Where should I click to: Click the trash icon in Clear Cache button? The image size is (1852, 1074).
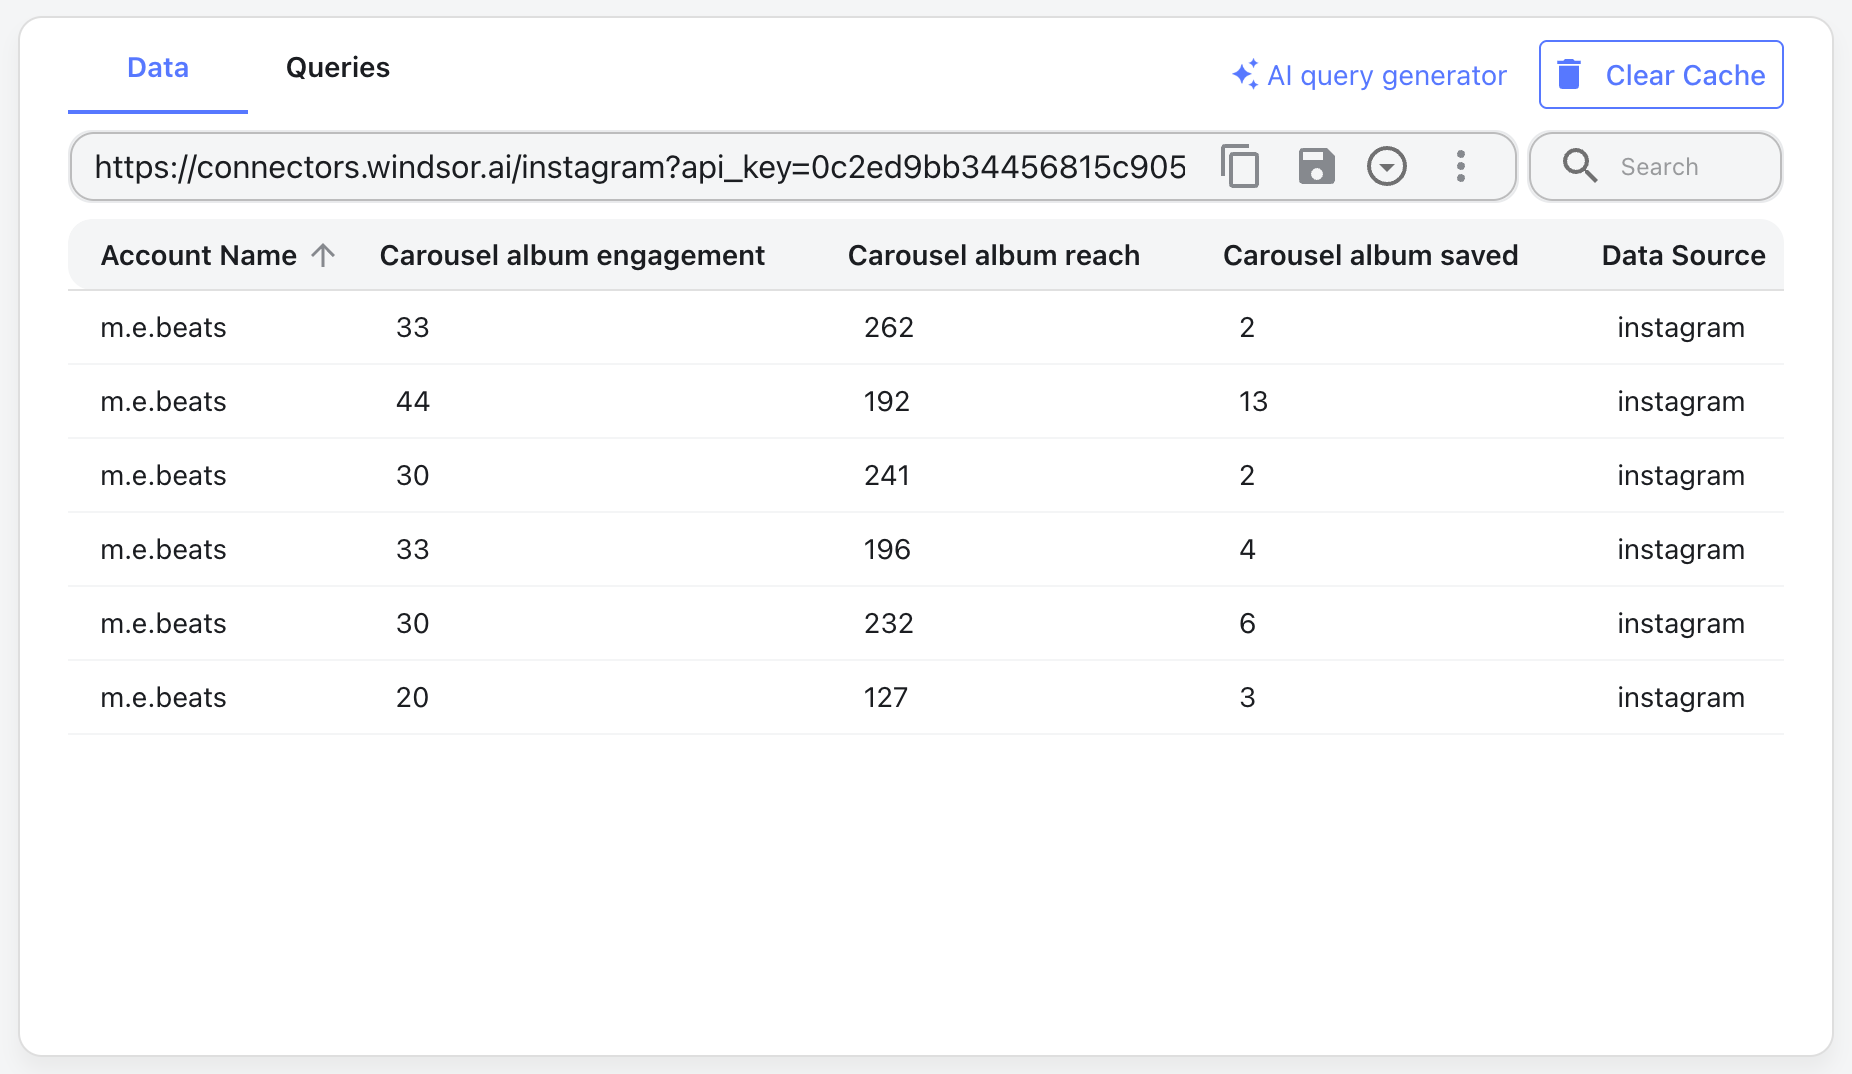1570,74
